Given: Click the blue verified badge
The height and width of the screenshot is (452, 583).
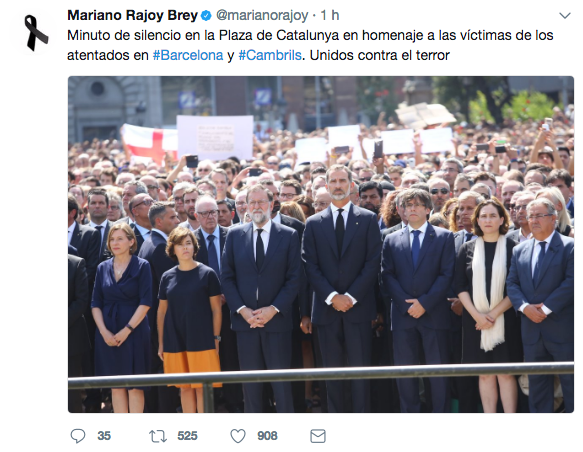Looking at the screenshot, I should 206,16.
